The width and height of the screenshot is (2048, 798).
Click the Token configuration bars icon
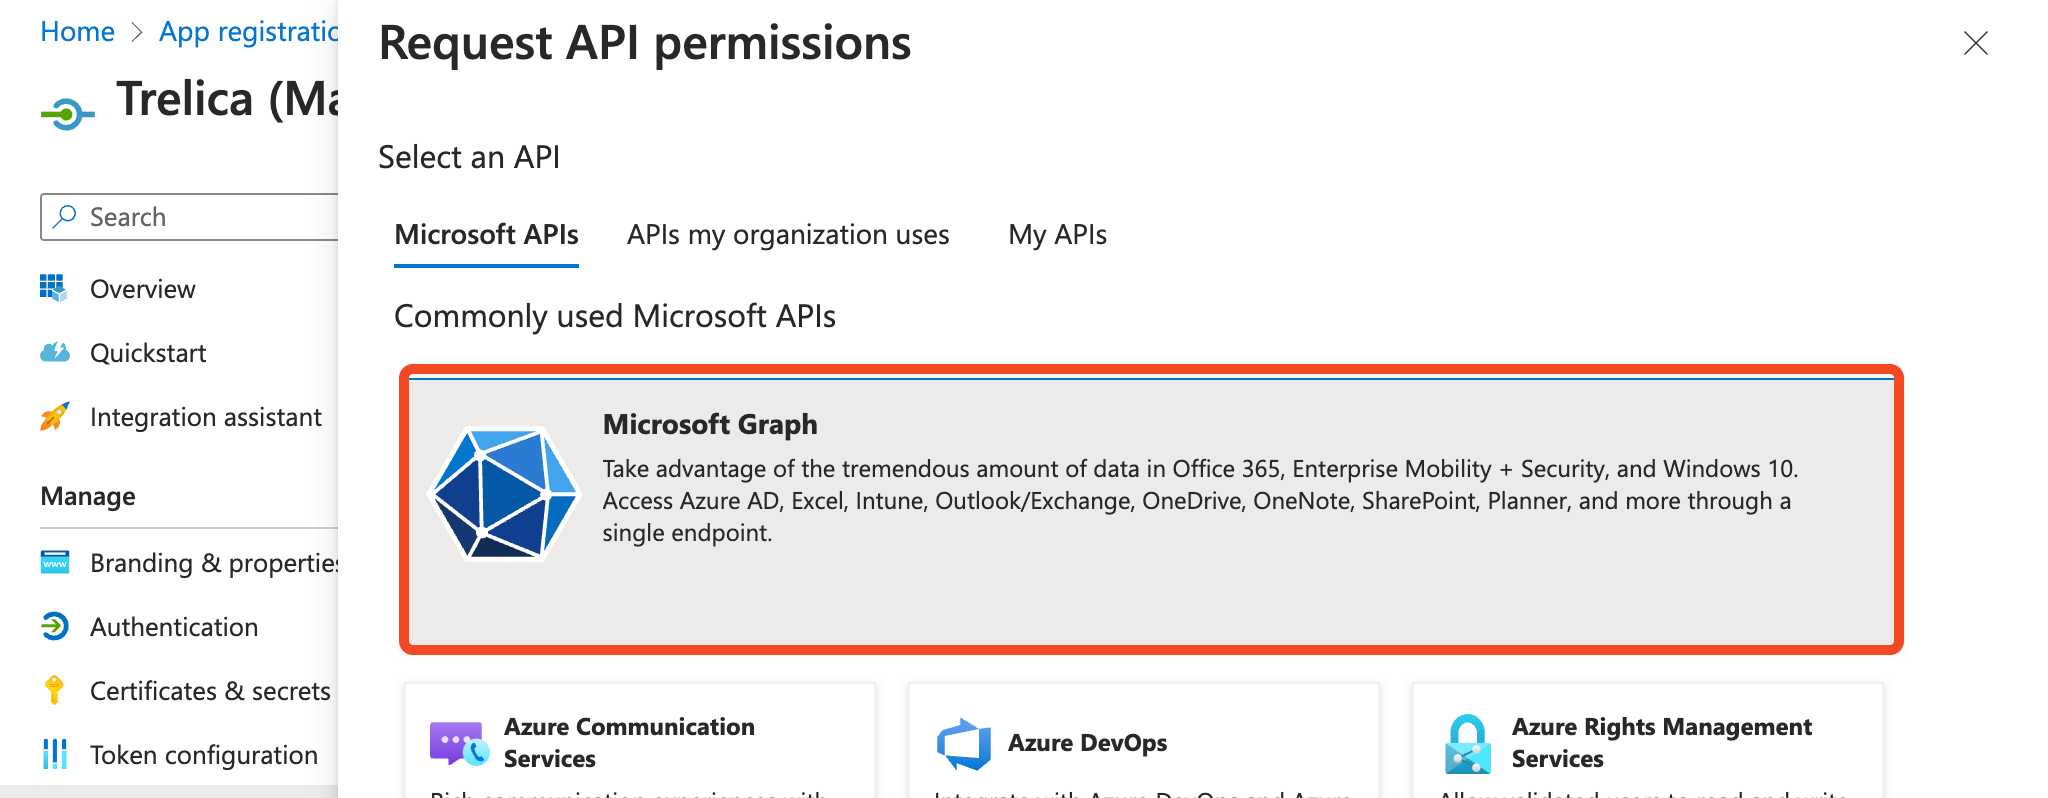(55, 754)
